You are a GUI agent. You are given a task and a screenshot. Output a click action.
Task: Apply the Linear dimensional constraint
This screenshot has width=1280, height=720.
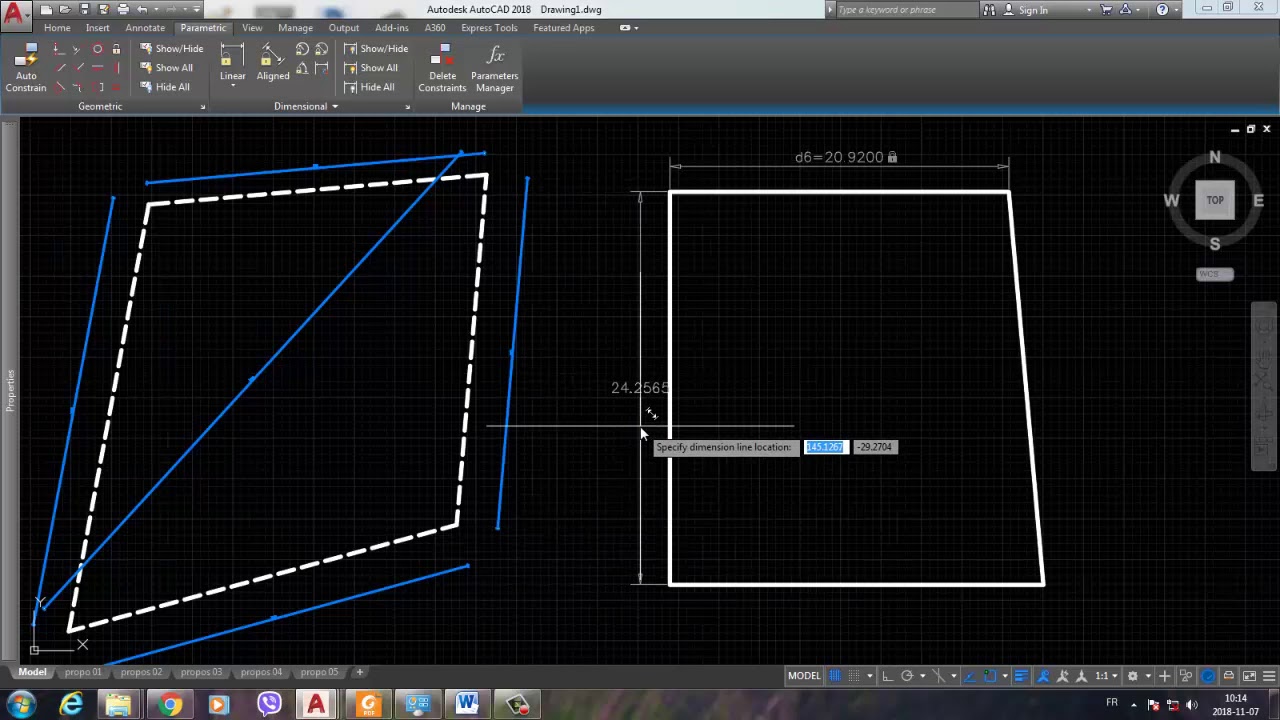(232, 64)
